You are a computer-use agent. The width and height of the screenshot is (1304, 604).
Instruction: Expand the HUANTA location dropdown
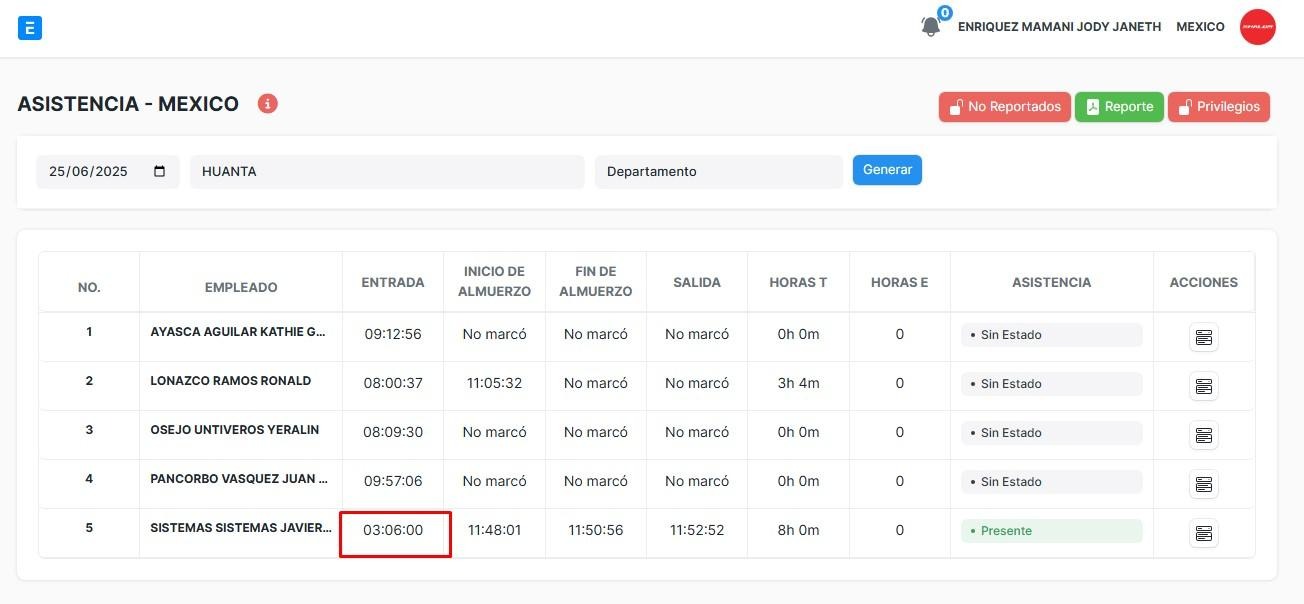[386, 172]
